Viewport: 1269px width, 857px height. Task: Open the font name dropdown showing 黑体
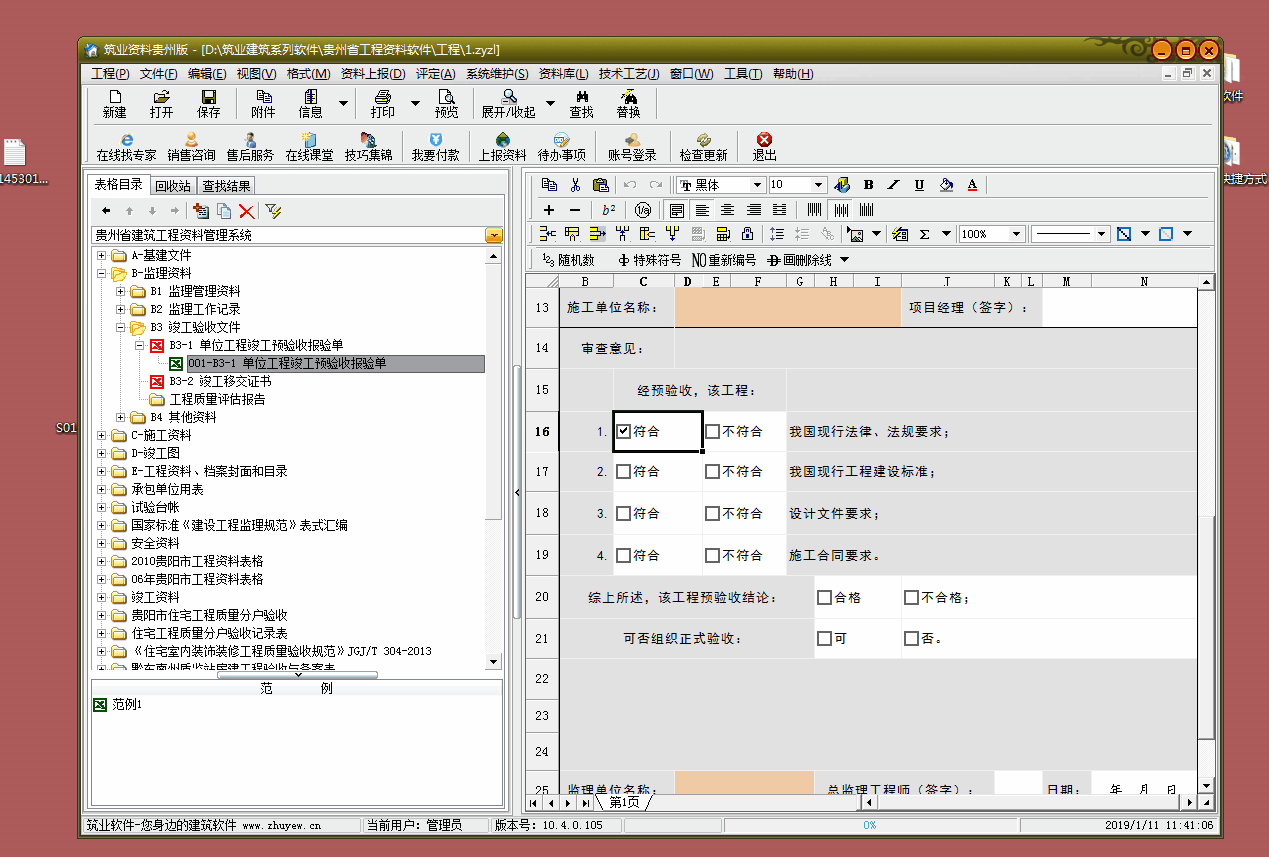pyautogui.click(x=757, y=185)
